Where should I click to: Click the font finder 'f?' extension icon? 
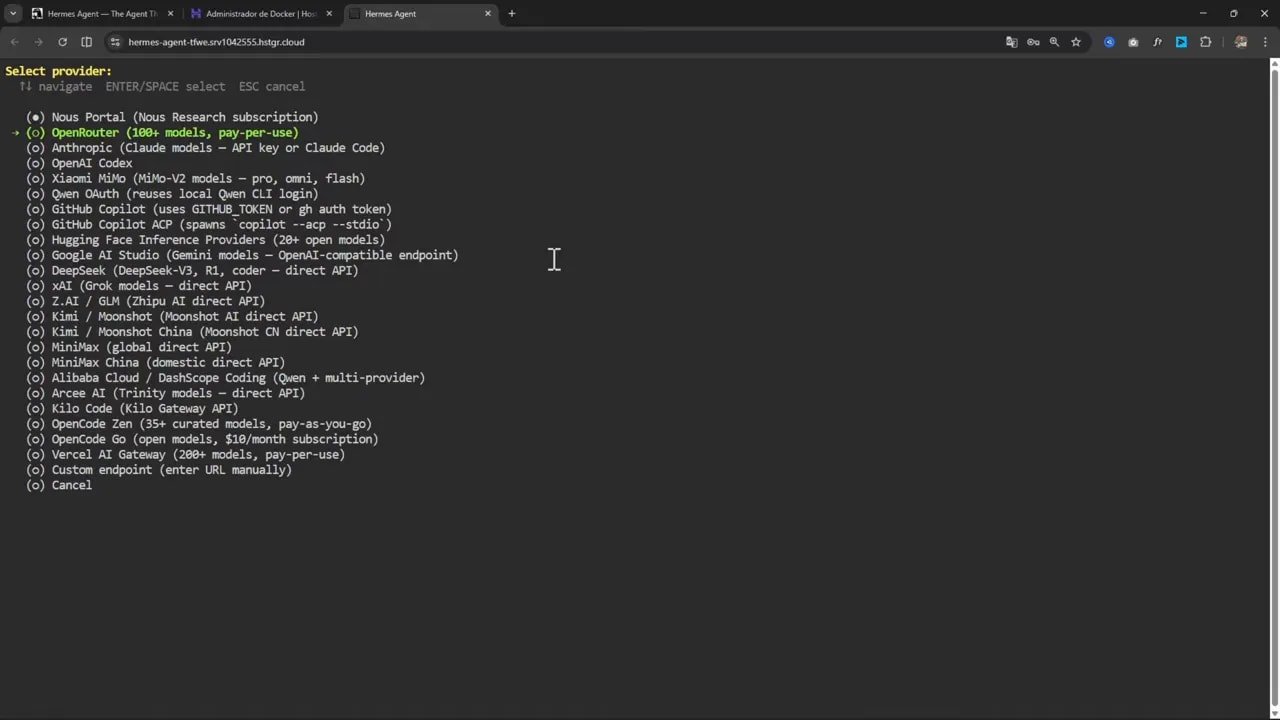pos(1157,42)
